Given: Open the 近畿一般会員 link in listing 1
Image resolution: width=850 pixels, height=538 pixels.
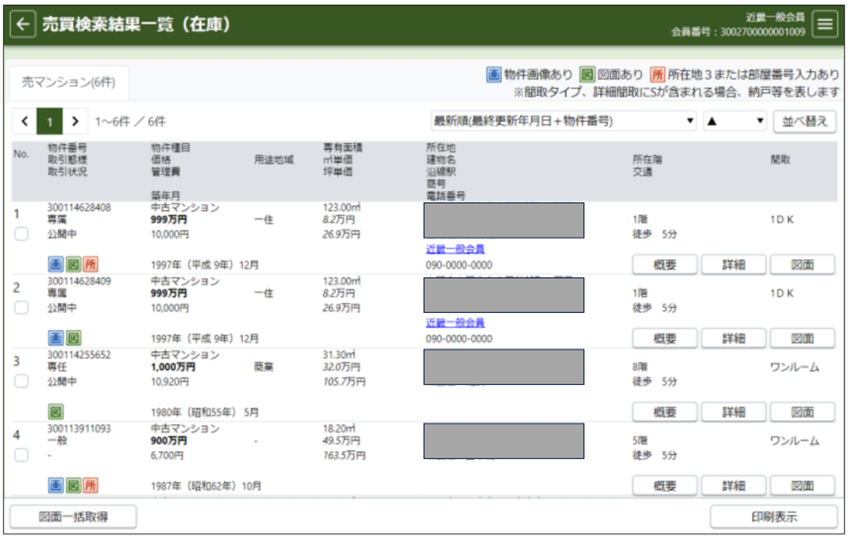Looking at the screenshot, I should click(x=455, y=249).
